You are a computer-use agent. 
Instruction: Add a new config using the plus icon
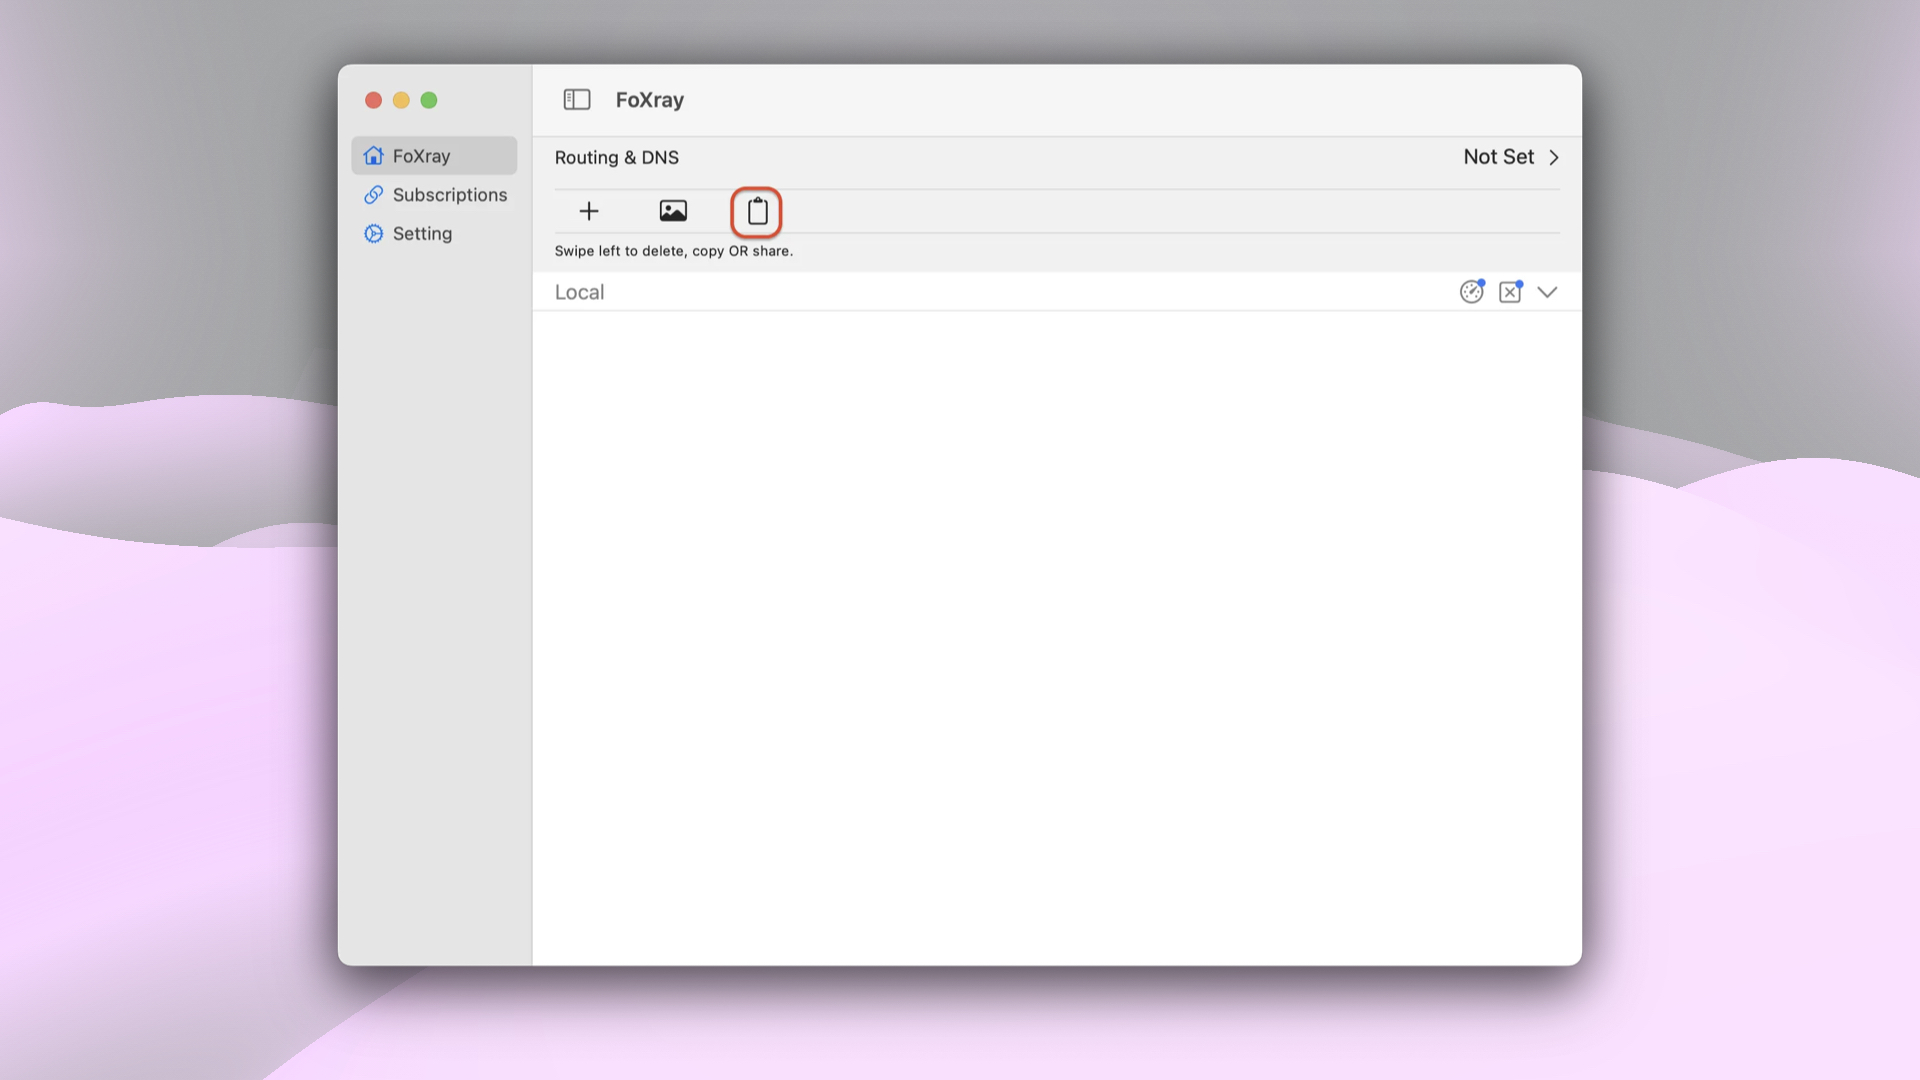point(589,211)
